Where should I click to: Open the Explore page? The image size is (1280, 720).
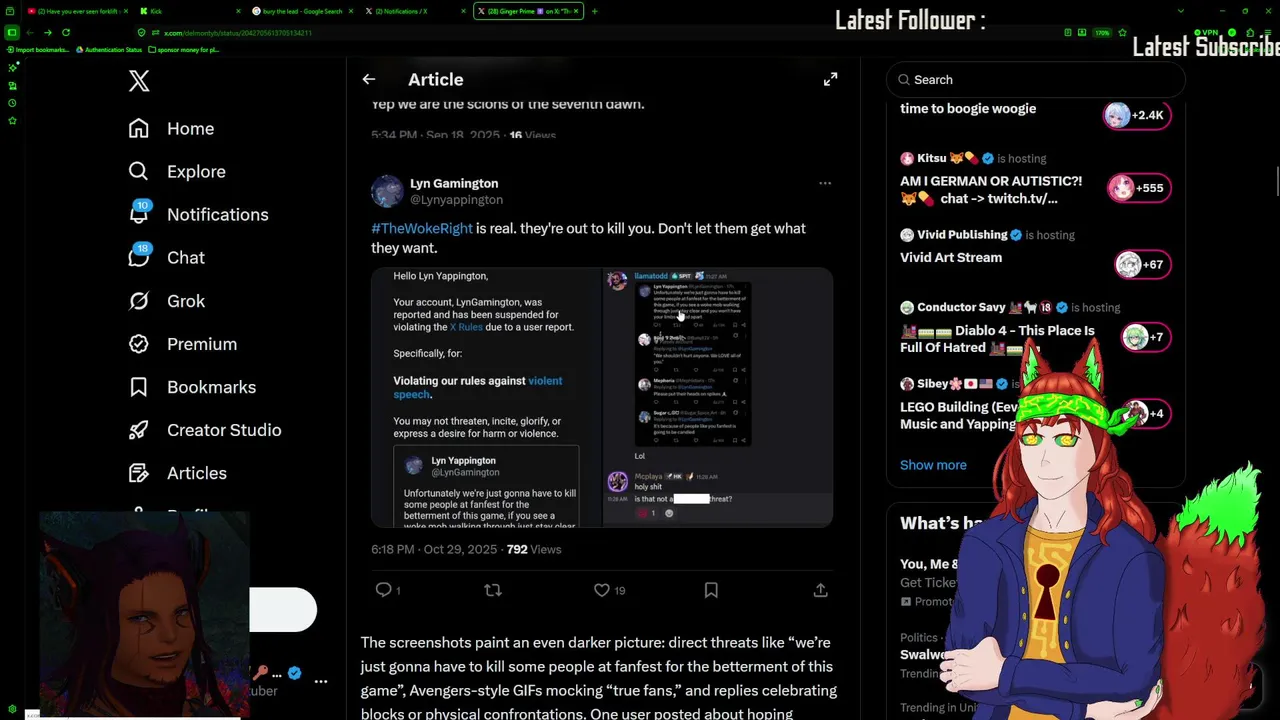pyautogui.click(x=177, y=171)
